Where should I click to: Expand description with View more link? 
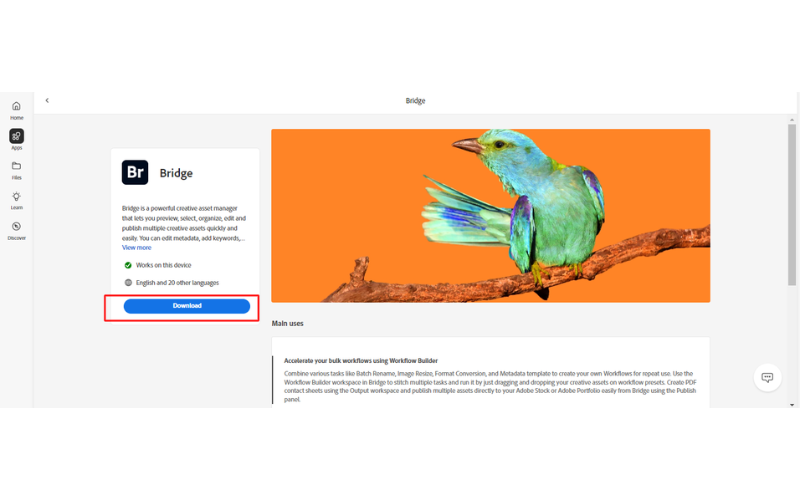pyautogui.click(x=136, y=247)
